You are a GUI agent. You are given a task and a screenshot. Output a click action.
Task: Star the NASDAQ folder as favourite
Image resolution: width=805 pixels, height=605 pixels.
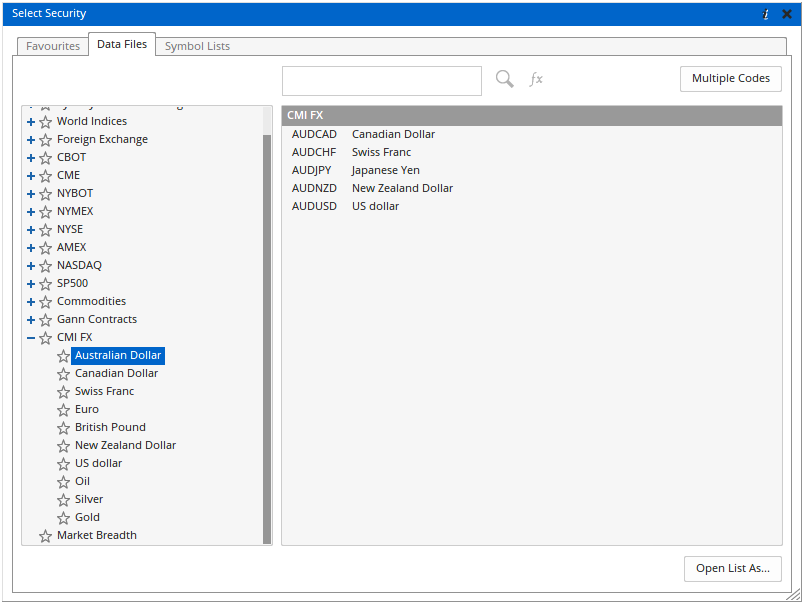(46, 266)
